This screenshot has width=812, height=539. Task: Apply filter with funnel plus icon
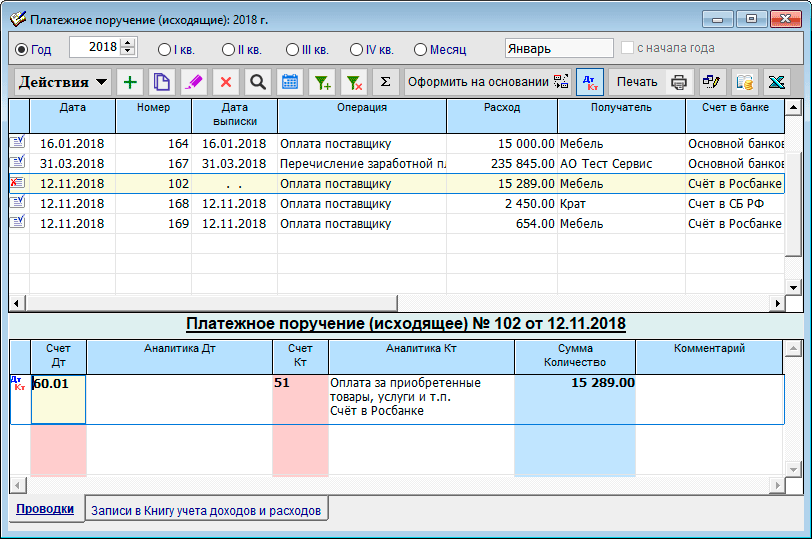[322, 82]
